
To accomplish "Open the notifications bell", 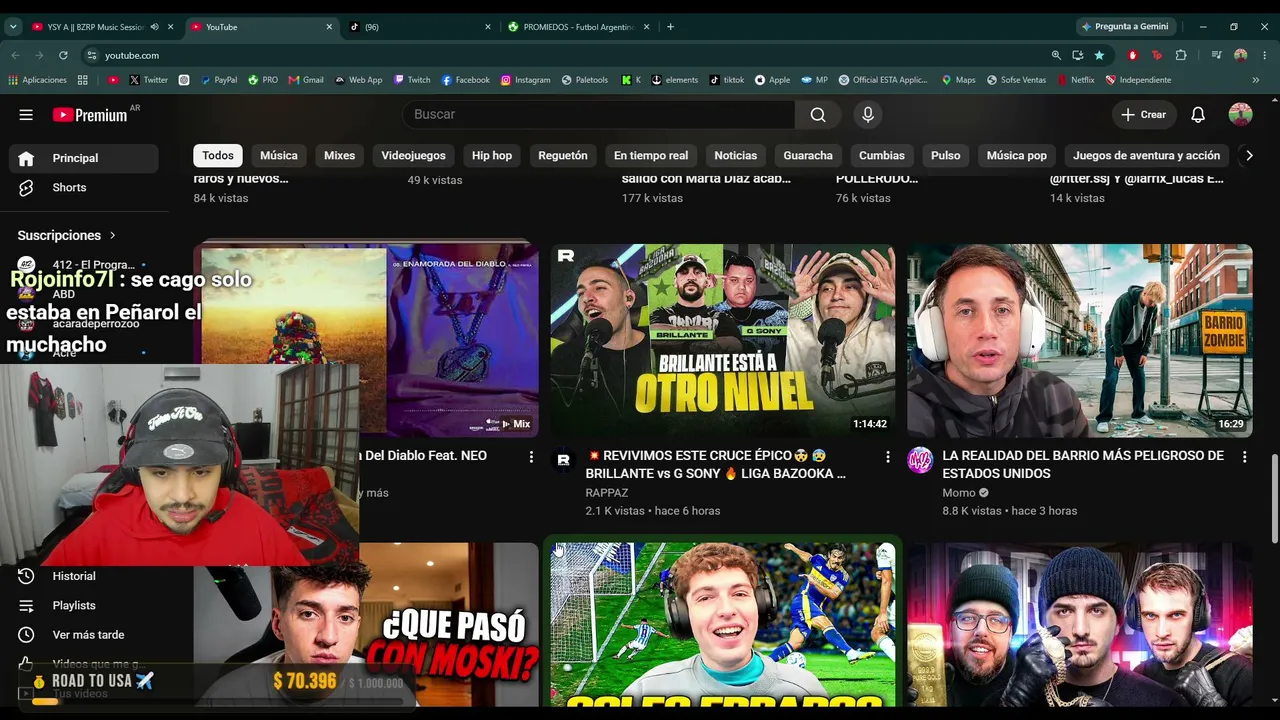I will tap(1198, 115).
